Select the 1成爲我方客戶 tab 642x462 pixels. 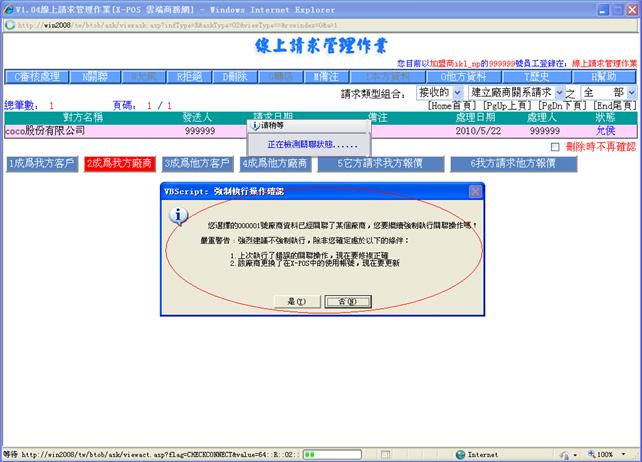point(40,163)
